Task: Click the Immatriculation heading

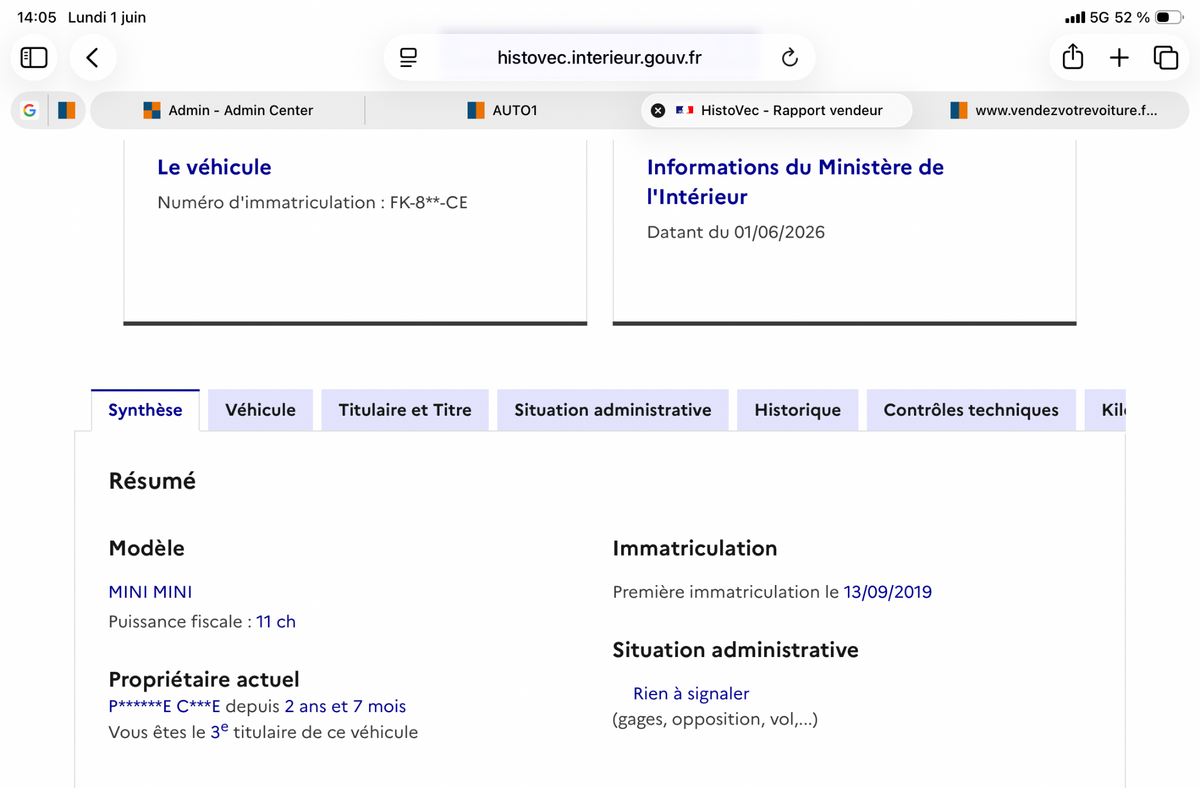Action: coord(695,548)
